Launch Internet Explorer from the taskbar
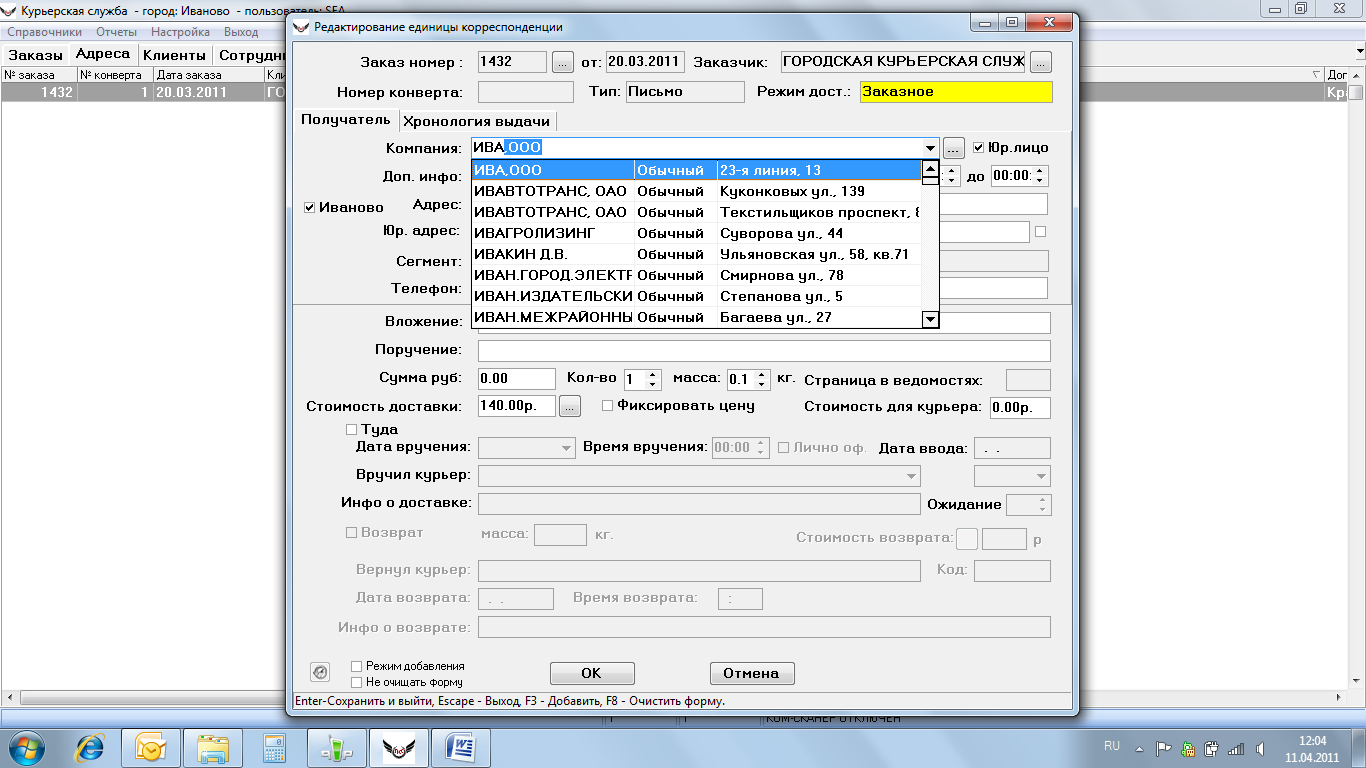Screen dimensions: 1366x768 coord(90,746)
